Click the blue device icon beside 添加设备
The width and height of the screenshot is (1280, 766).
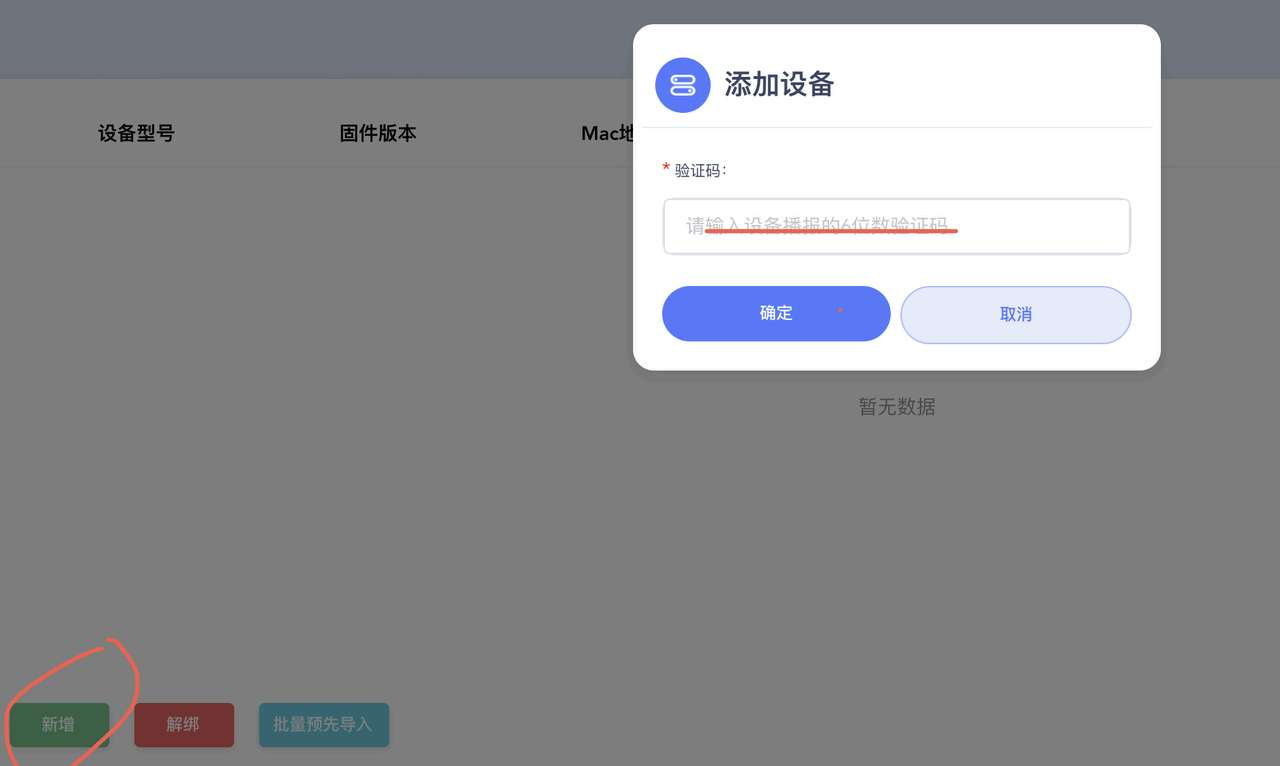pos(682,85)
